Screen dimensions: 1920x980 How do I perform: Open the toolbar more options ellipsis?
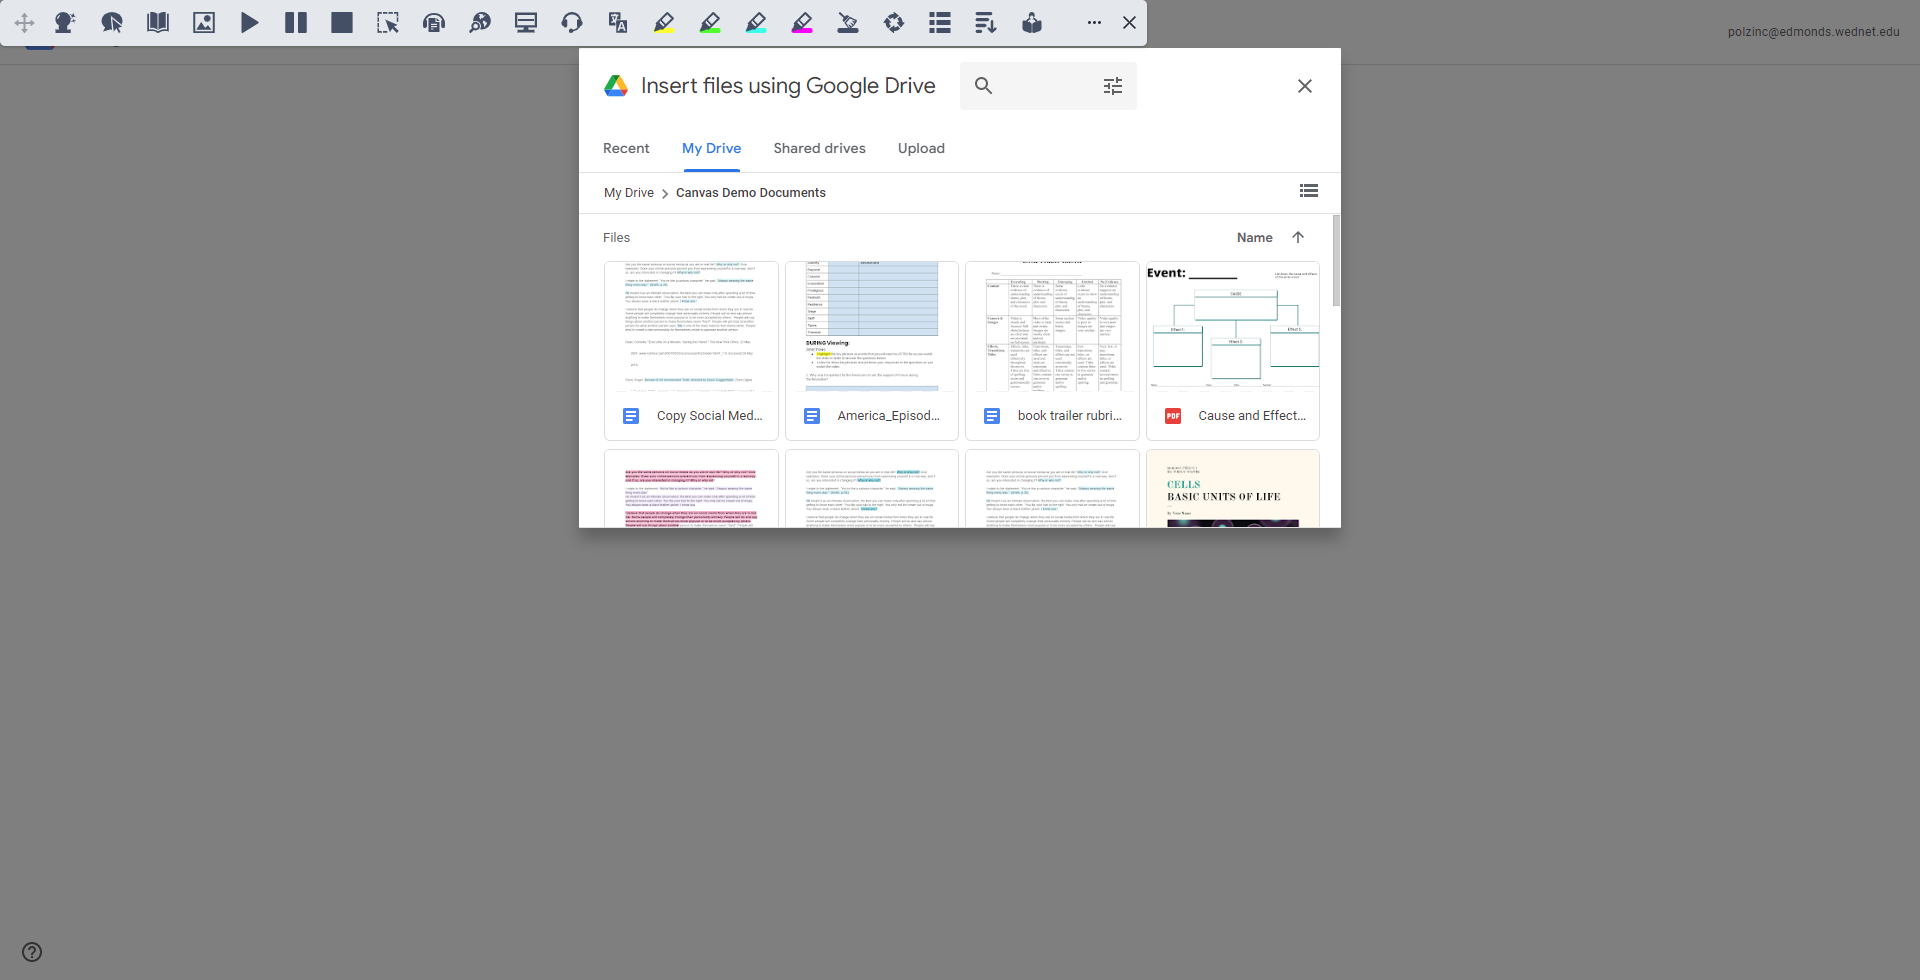tap(1094, 22)
